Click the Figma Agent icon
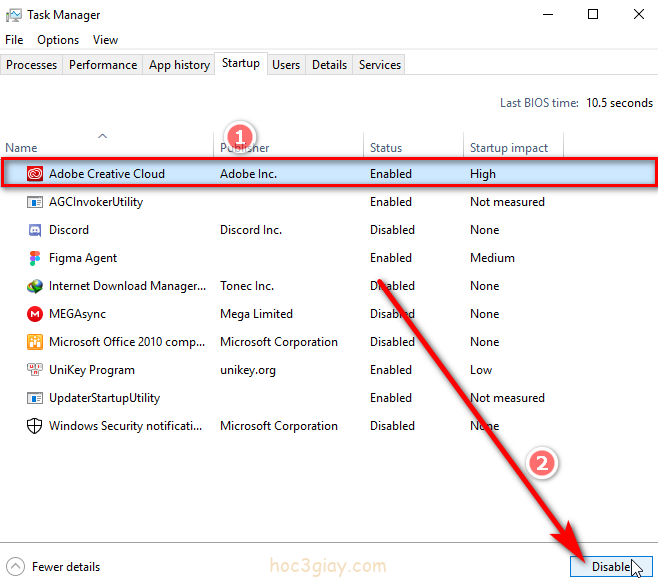Viewport: 658px width, 587px height. click(x=34, y=258)
